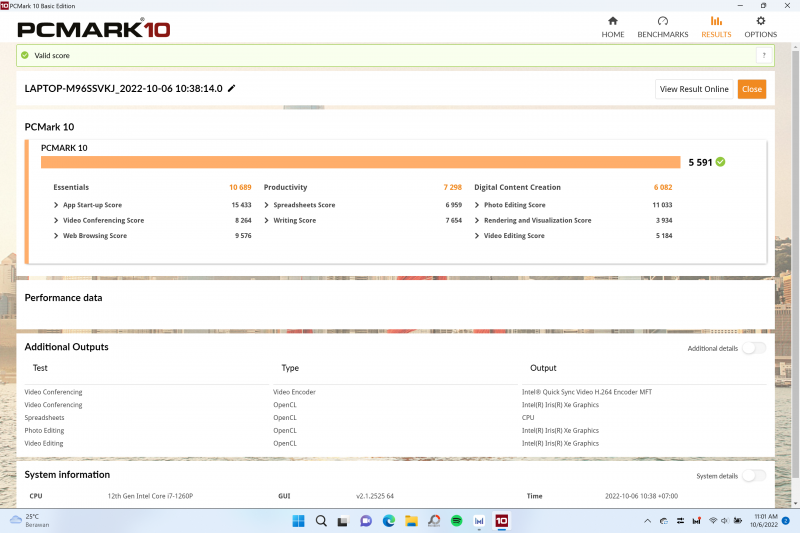This screenshot has height=533, width=800.
Task: Click the Photo Editing row in Additional Outputs
Action: tap(395, 430)
